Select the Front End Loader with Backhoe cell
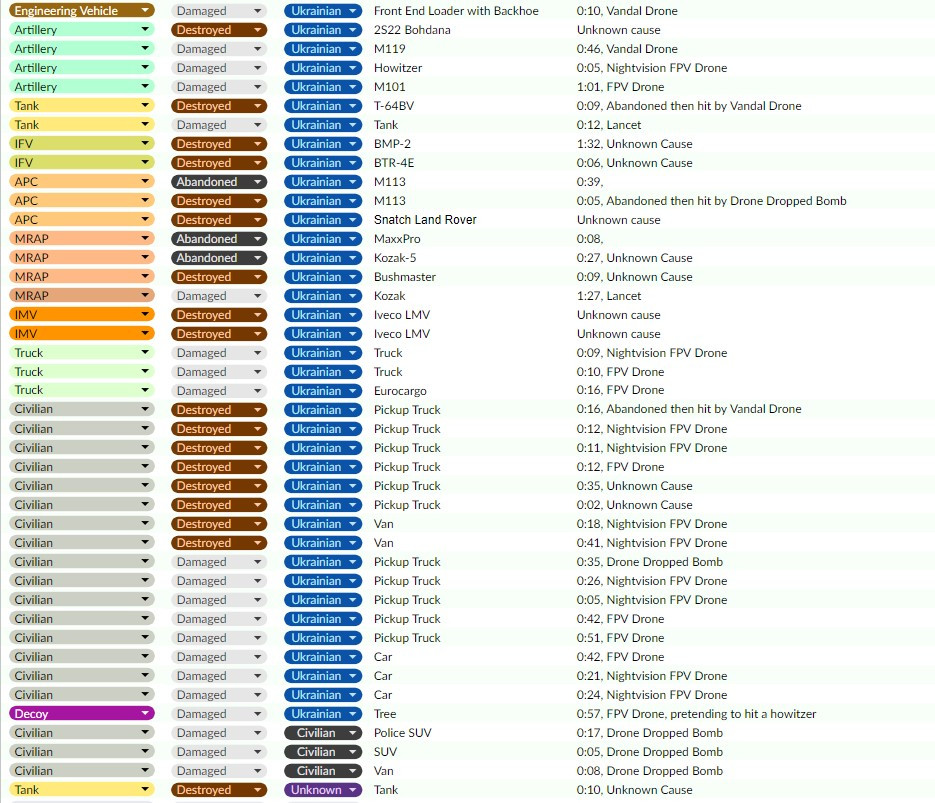The image size is (935, 803). click(456, 11)
